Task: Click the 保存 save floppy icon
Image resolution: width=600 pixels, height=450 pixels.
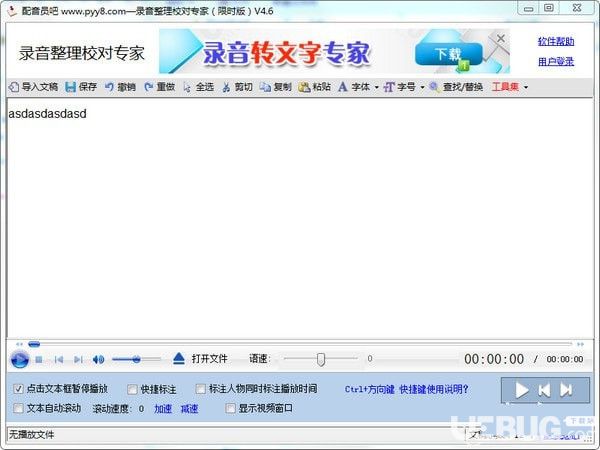Action: (70, 87)
